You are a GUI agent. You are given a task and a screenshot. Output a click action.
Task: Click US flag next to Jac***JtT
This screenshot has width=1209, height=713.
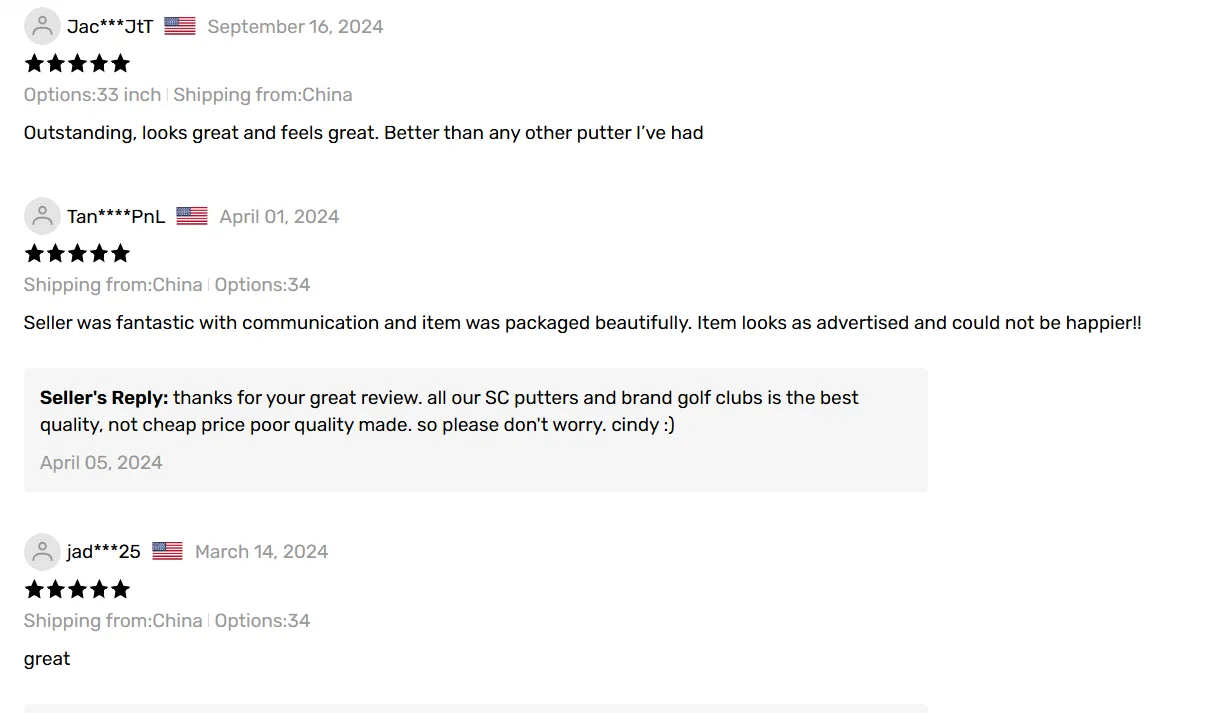(180, 26)
